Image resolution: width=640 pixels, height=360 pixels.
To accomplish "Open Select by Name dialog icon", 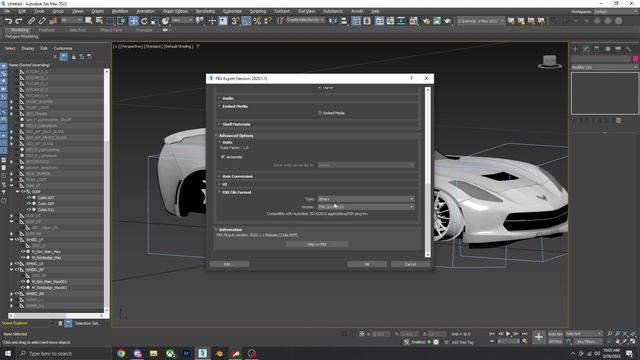I will click(99, 21).
